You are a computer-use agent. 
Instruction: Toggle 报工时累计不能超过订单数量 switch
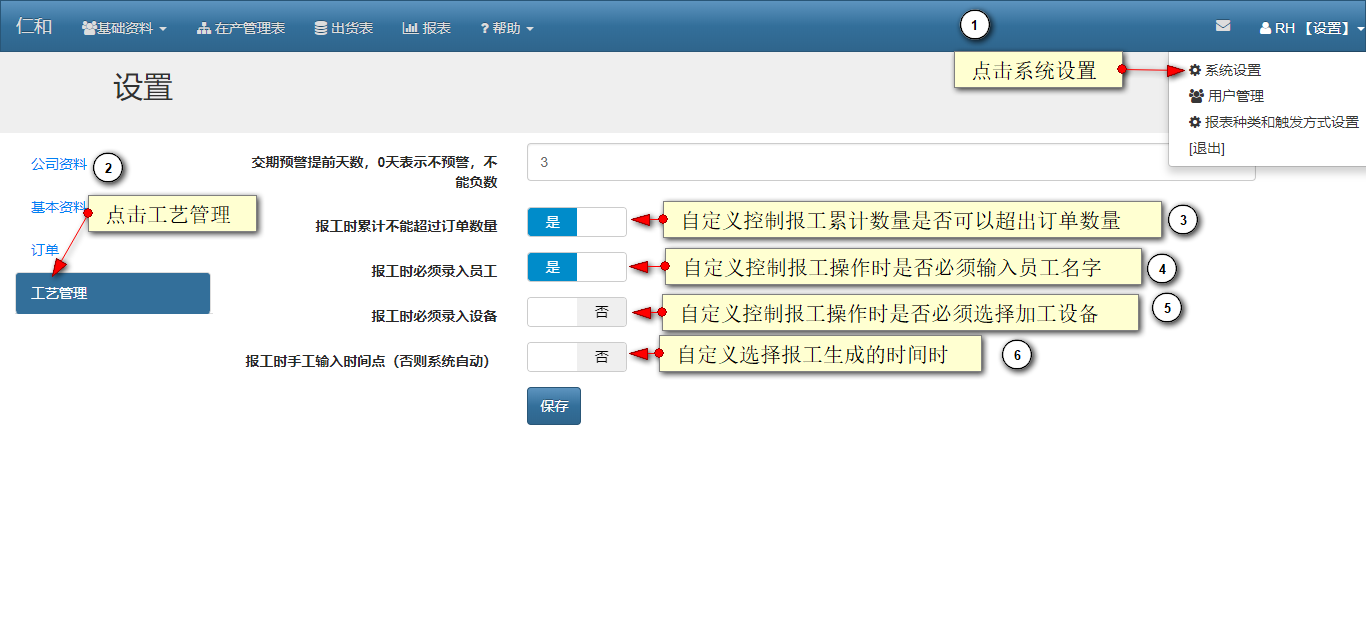(x=576, y=222)
